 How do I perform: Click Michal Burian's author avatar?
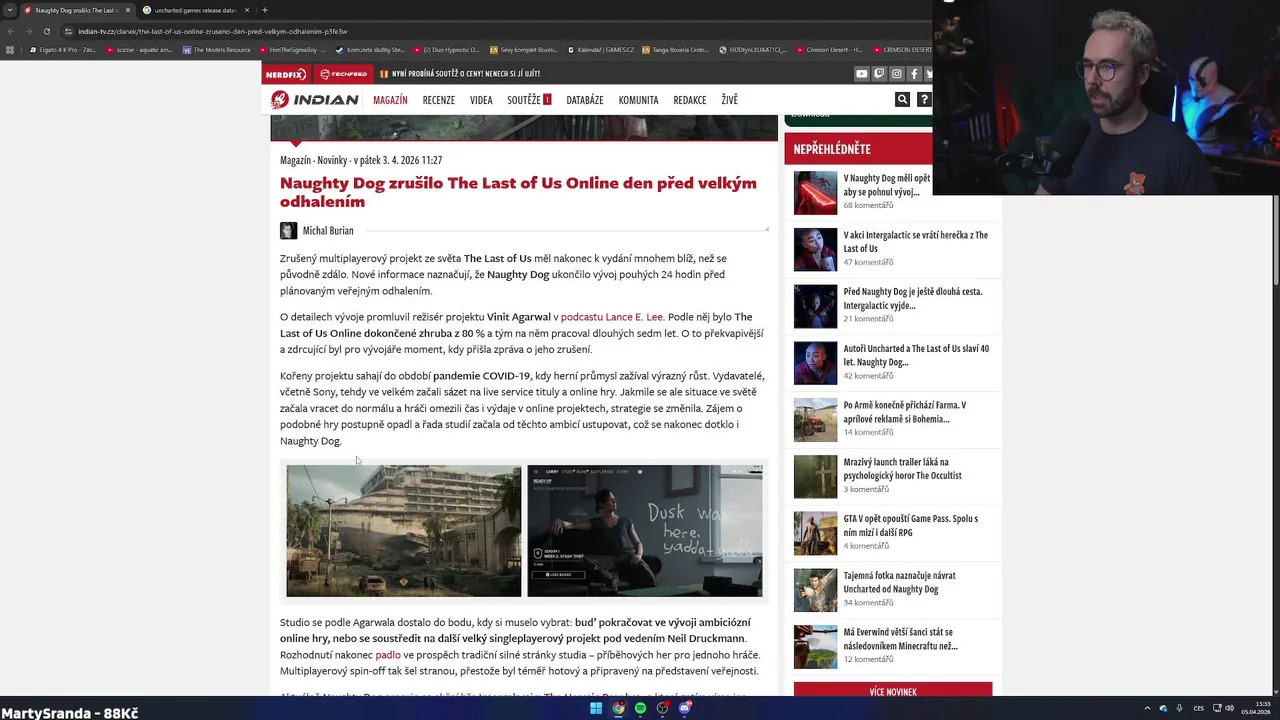[288, 231]
